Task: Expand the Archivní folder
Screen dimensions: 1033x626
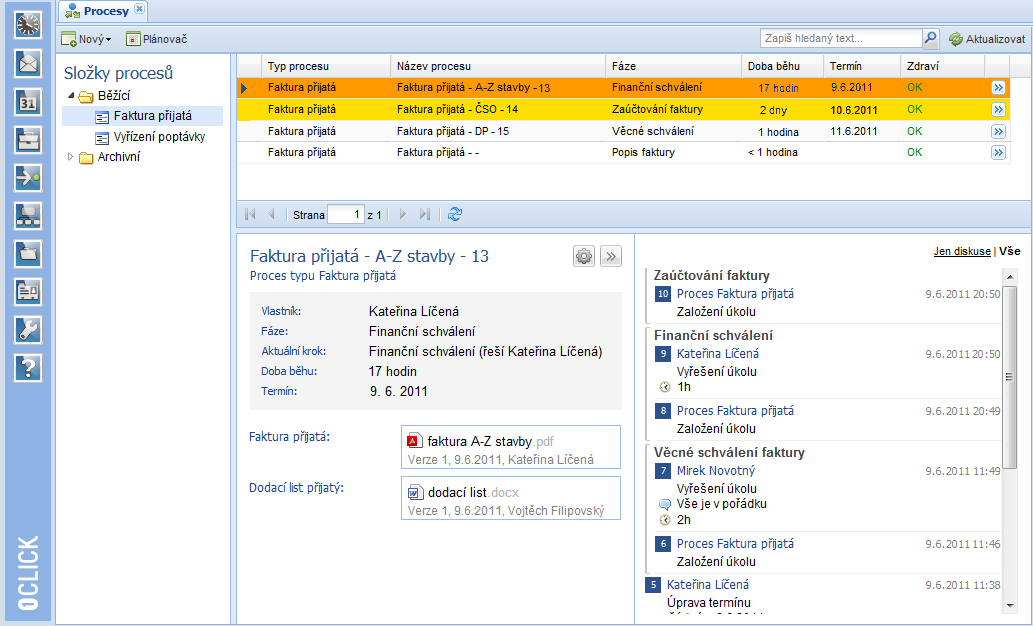Action: pyautogui.click(x=70, y=157)
